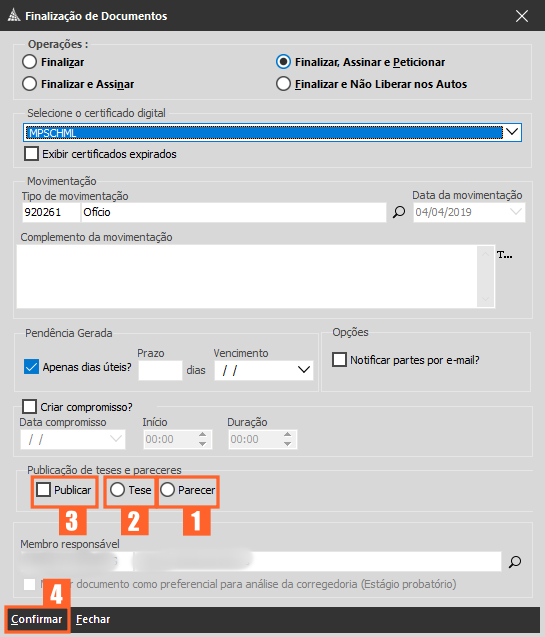Decrease the Início time spinner

tap(203, 444)
